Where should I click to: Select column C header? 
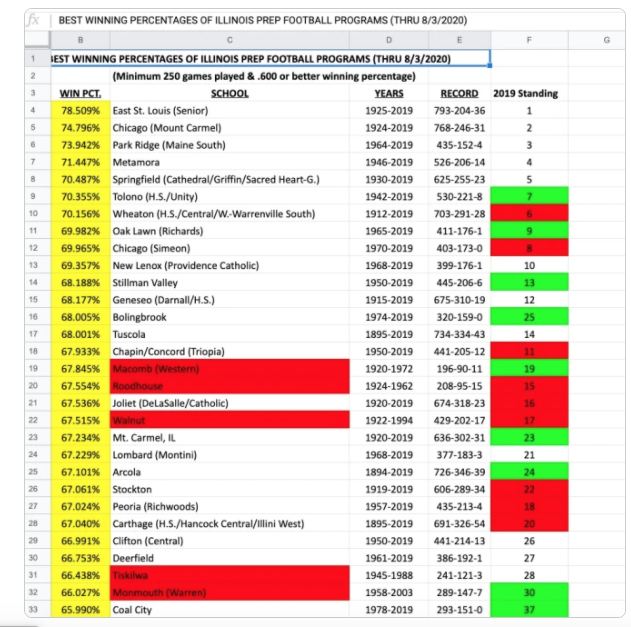pos(229,40)
